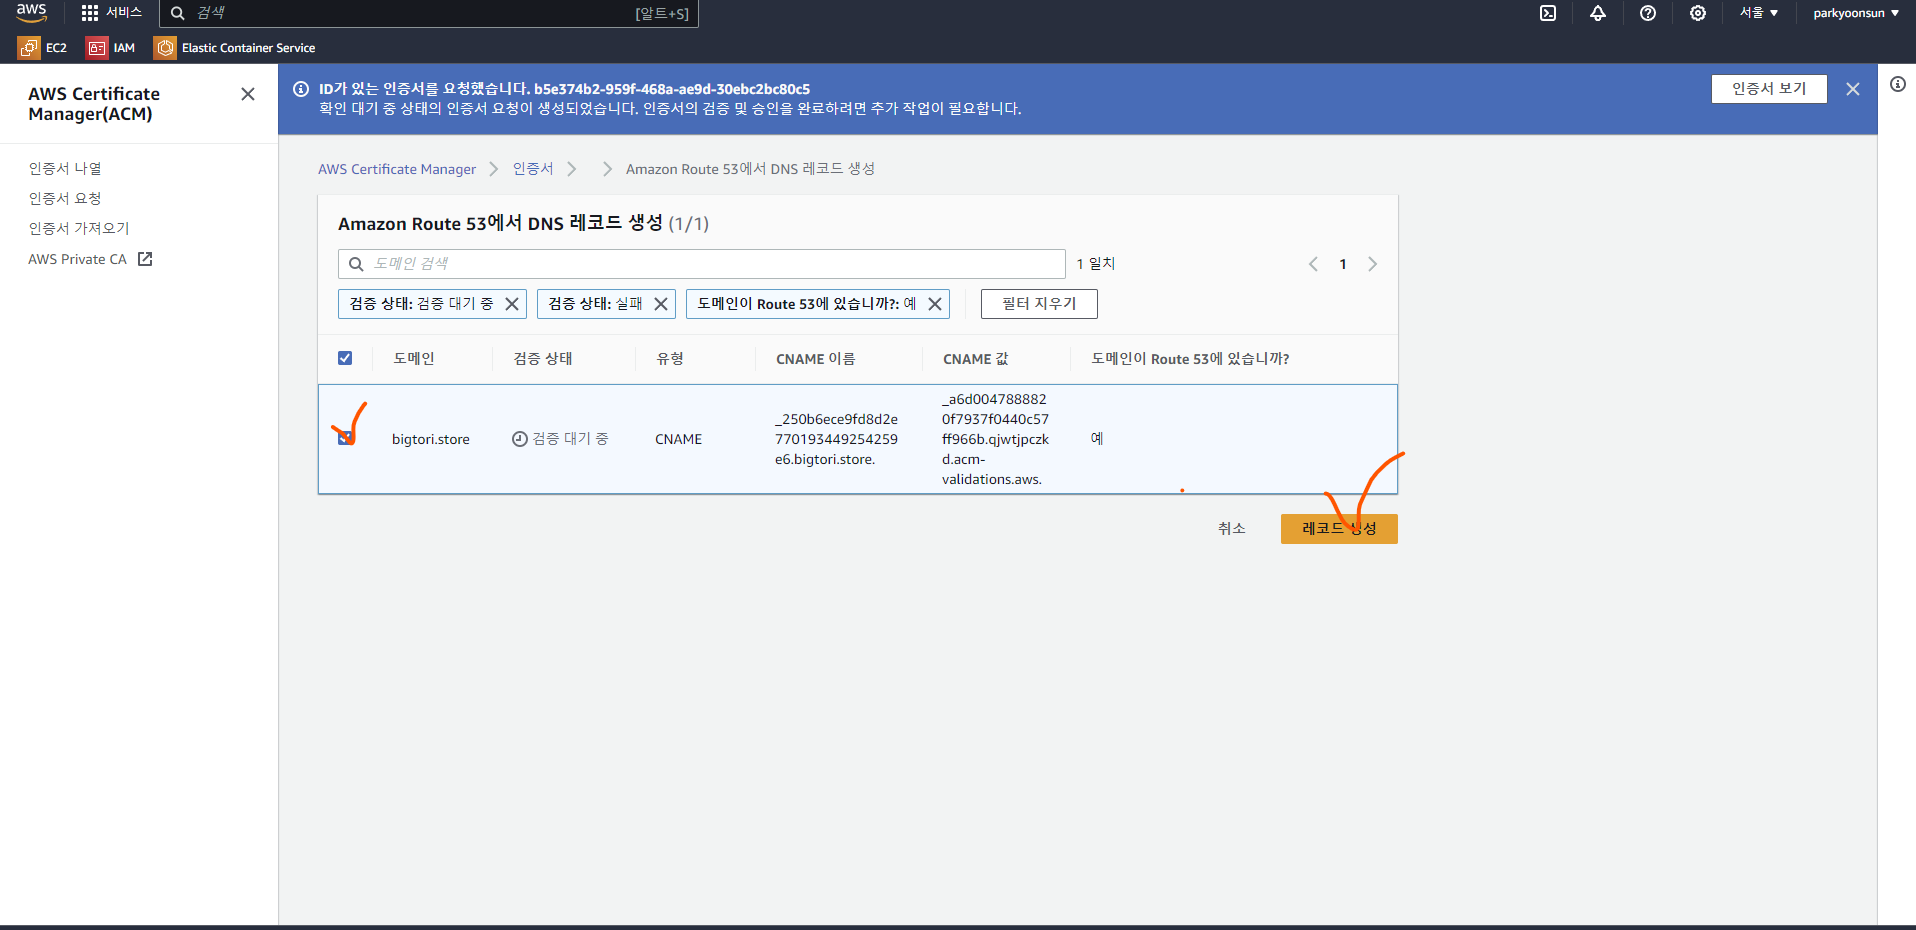
Task: Click the 'bigtori.store' domain cell
Action: 431,439
